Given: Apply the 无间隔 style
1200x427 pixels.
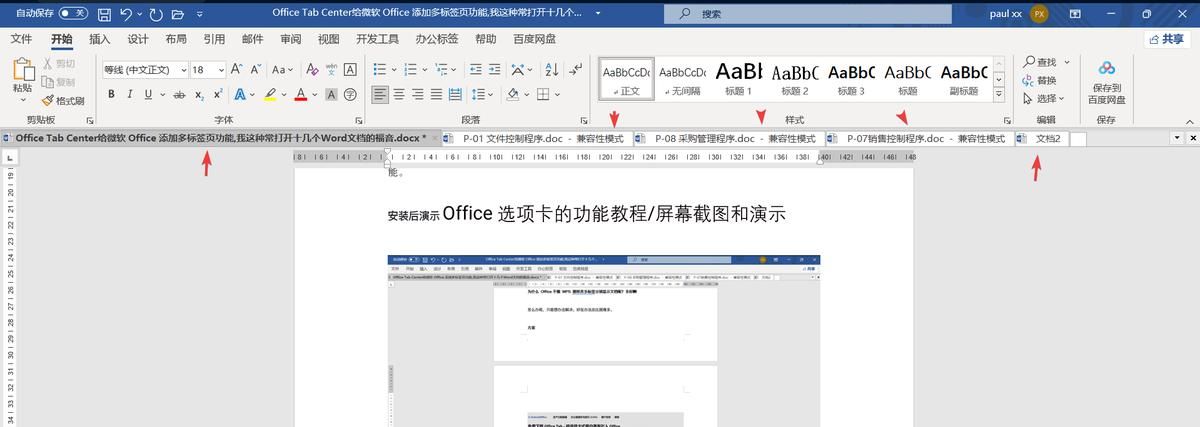Looking at the screenshot, I should (682, 78).
